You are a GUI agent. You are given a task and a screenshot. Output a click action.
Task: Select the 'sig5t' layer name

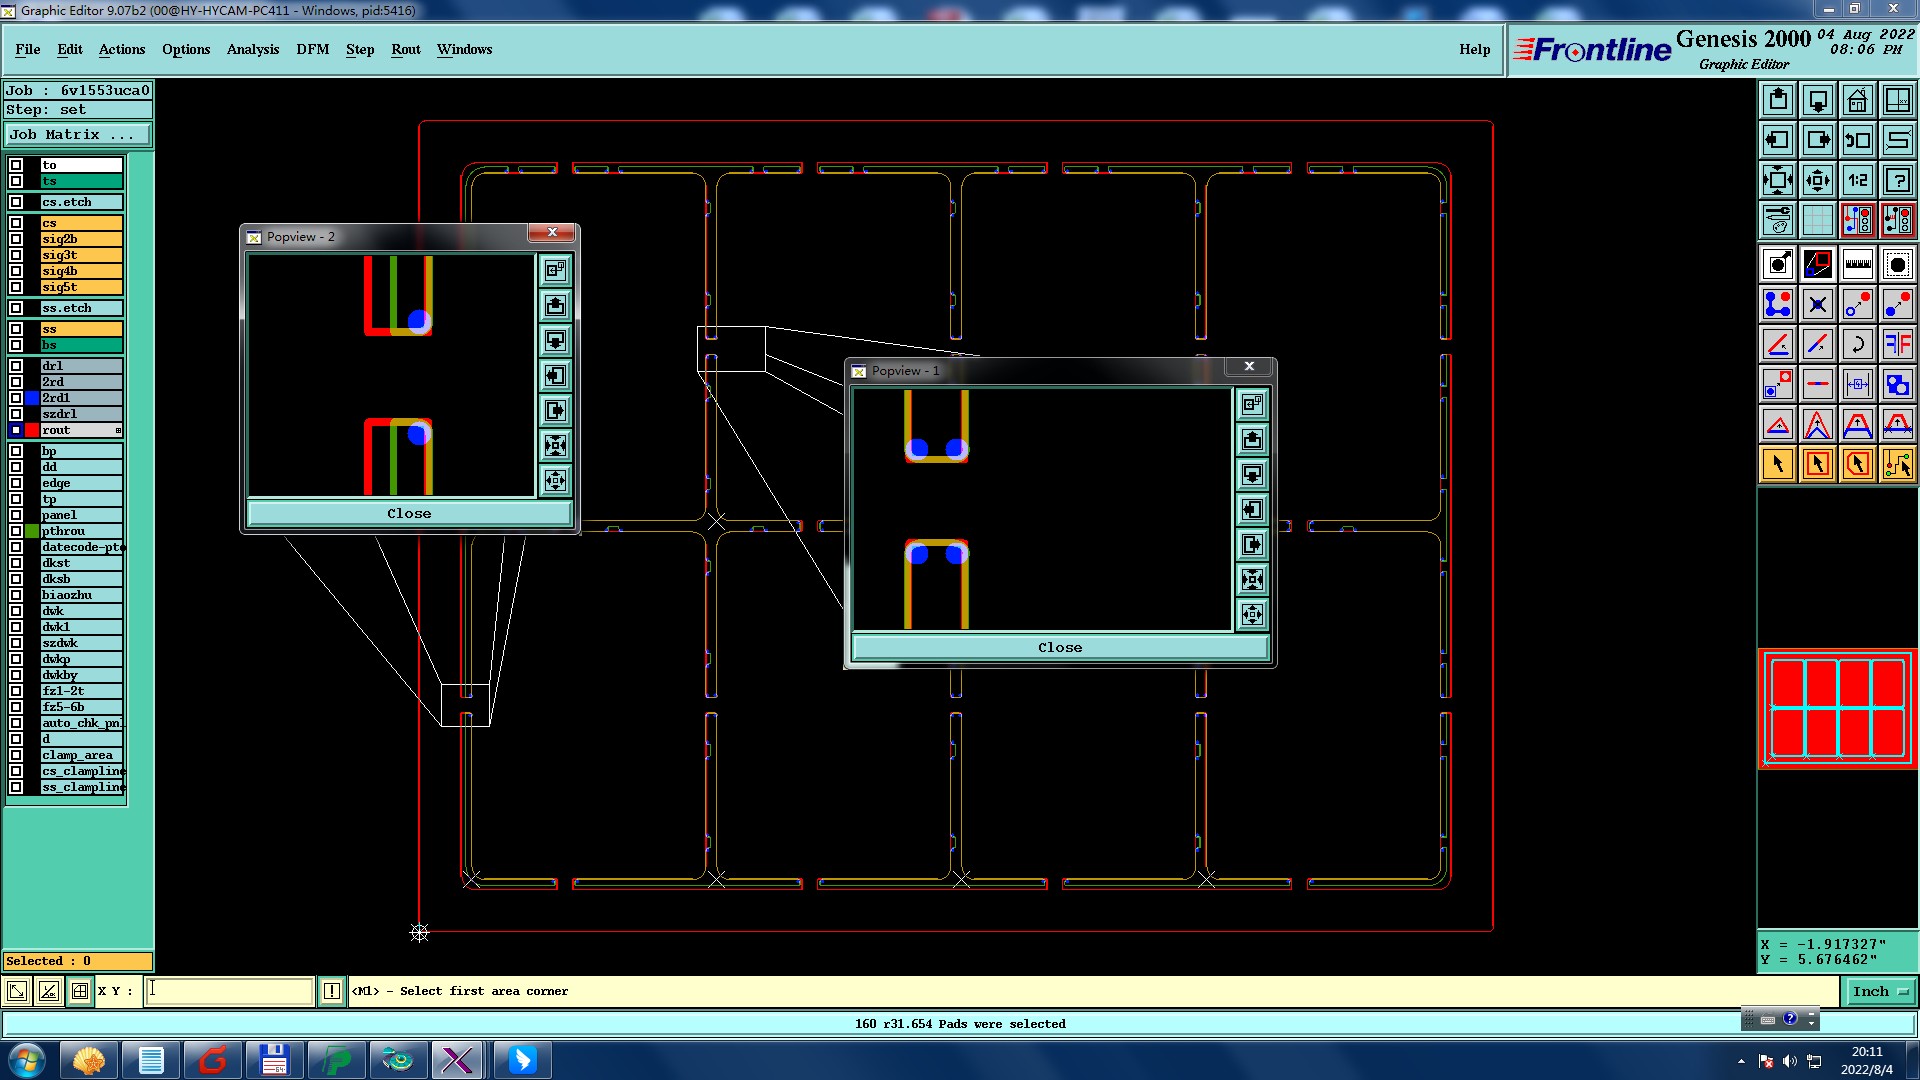pos(81,287)
